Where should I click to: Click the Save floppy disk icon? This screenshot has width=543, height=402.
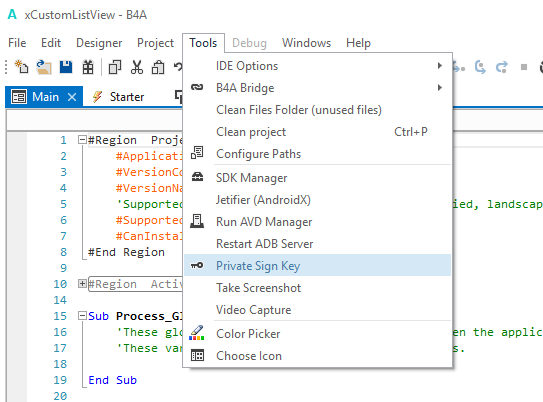tap(66, 67)
